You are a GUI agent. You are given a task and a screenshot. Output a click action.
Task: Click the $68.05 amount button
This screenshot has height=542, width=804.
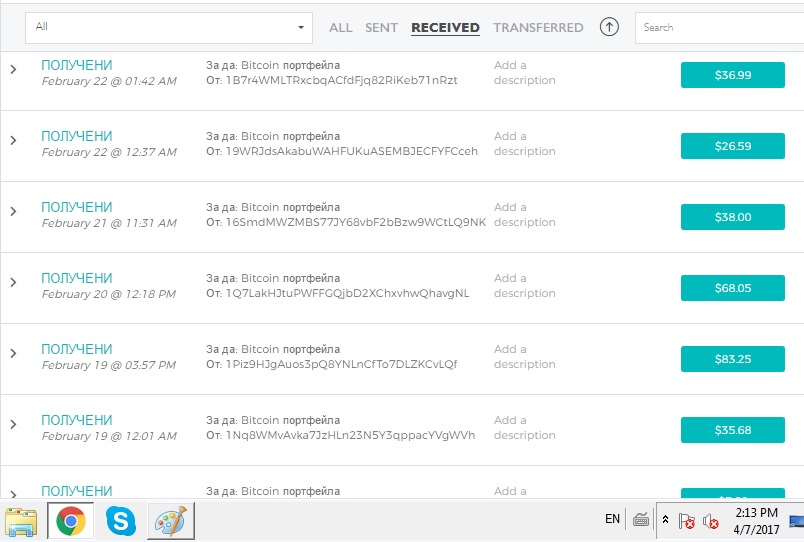tap(733, 288)
